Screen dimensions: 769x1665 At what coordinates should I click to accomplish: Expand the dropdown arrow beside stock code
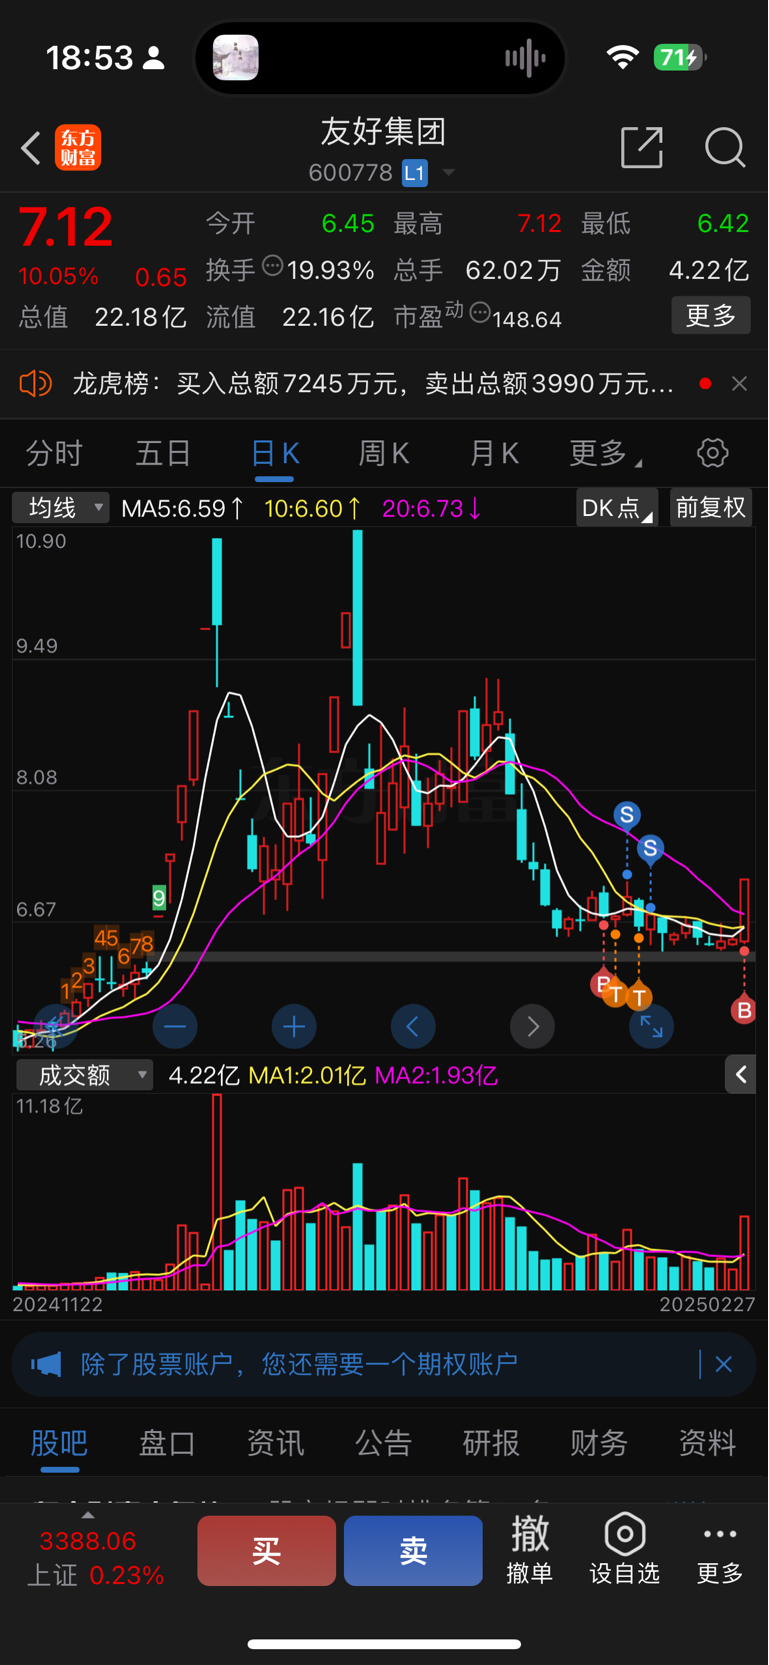click(x=449, y=173)
